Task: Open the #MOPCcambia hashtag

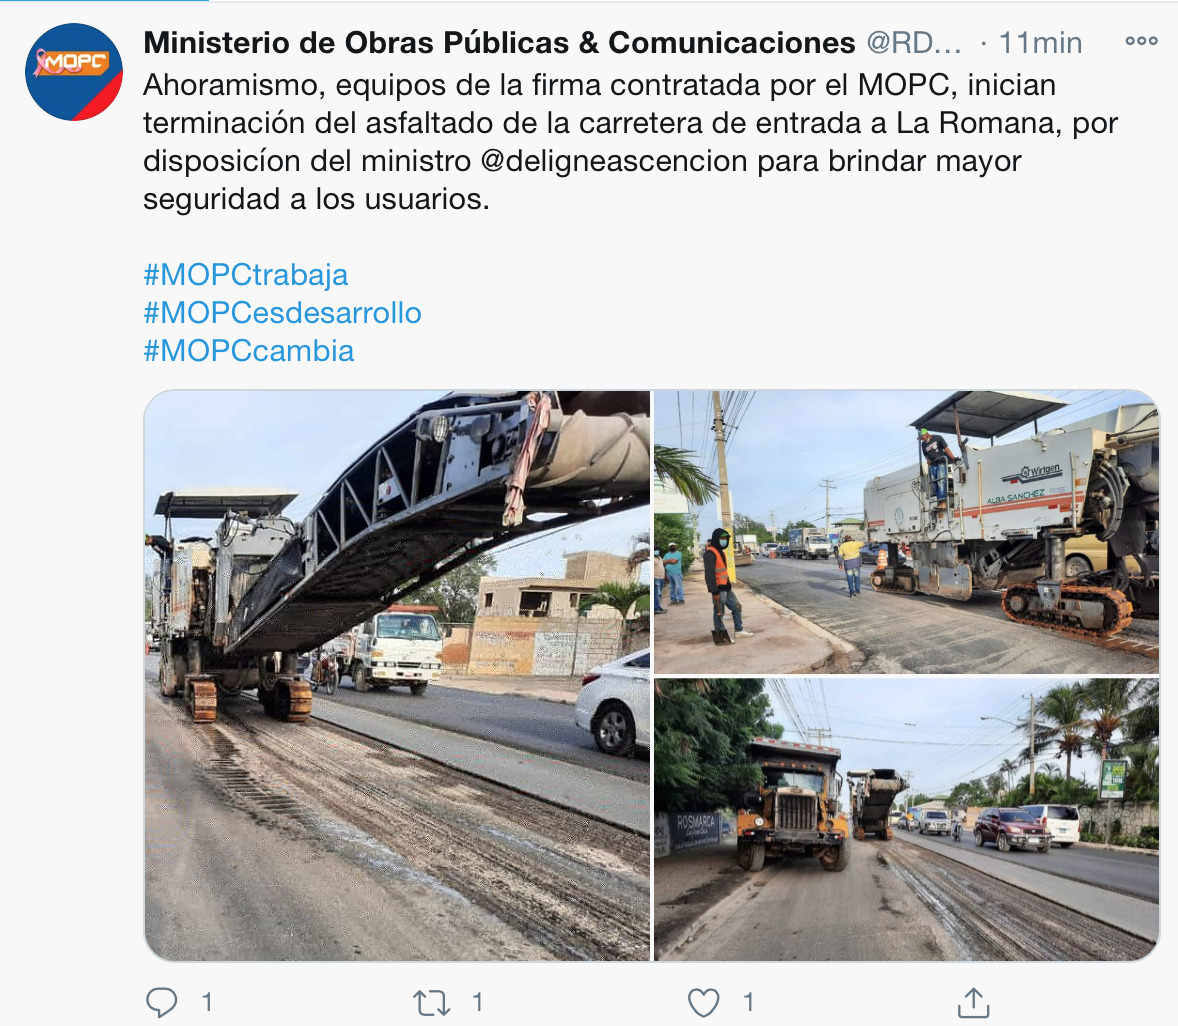Action: coord(249,351)
